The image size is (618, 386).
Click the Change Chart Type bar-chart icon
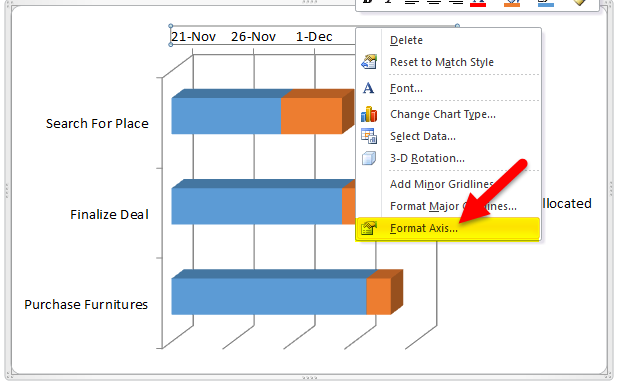[369, 114]
